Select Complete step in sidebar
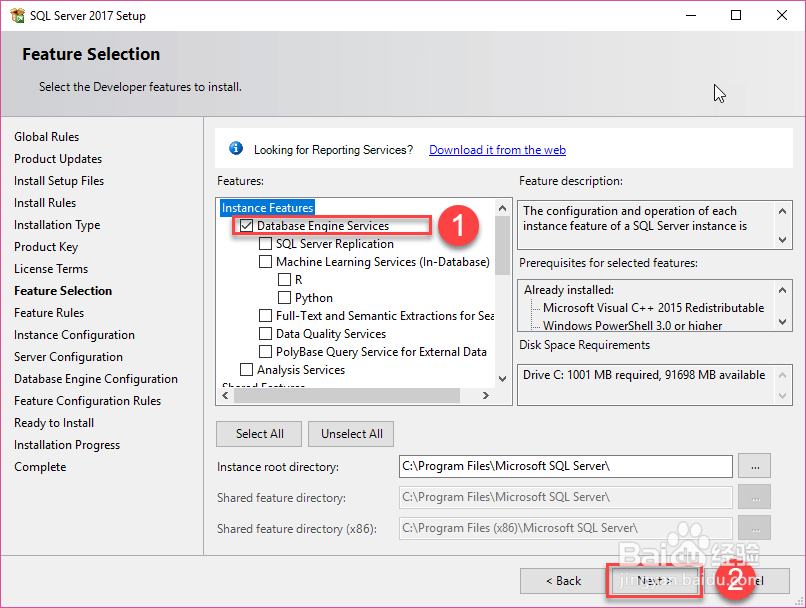Image resolution: width=806 pixels, height=608 pixels. tap(40, 467)
